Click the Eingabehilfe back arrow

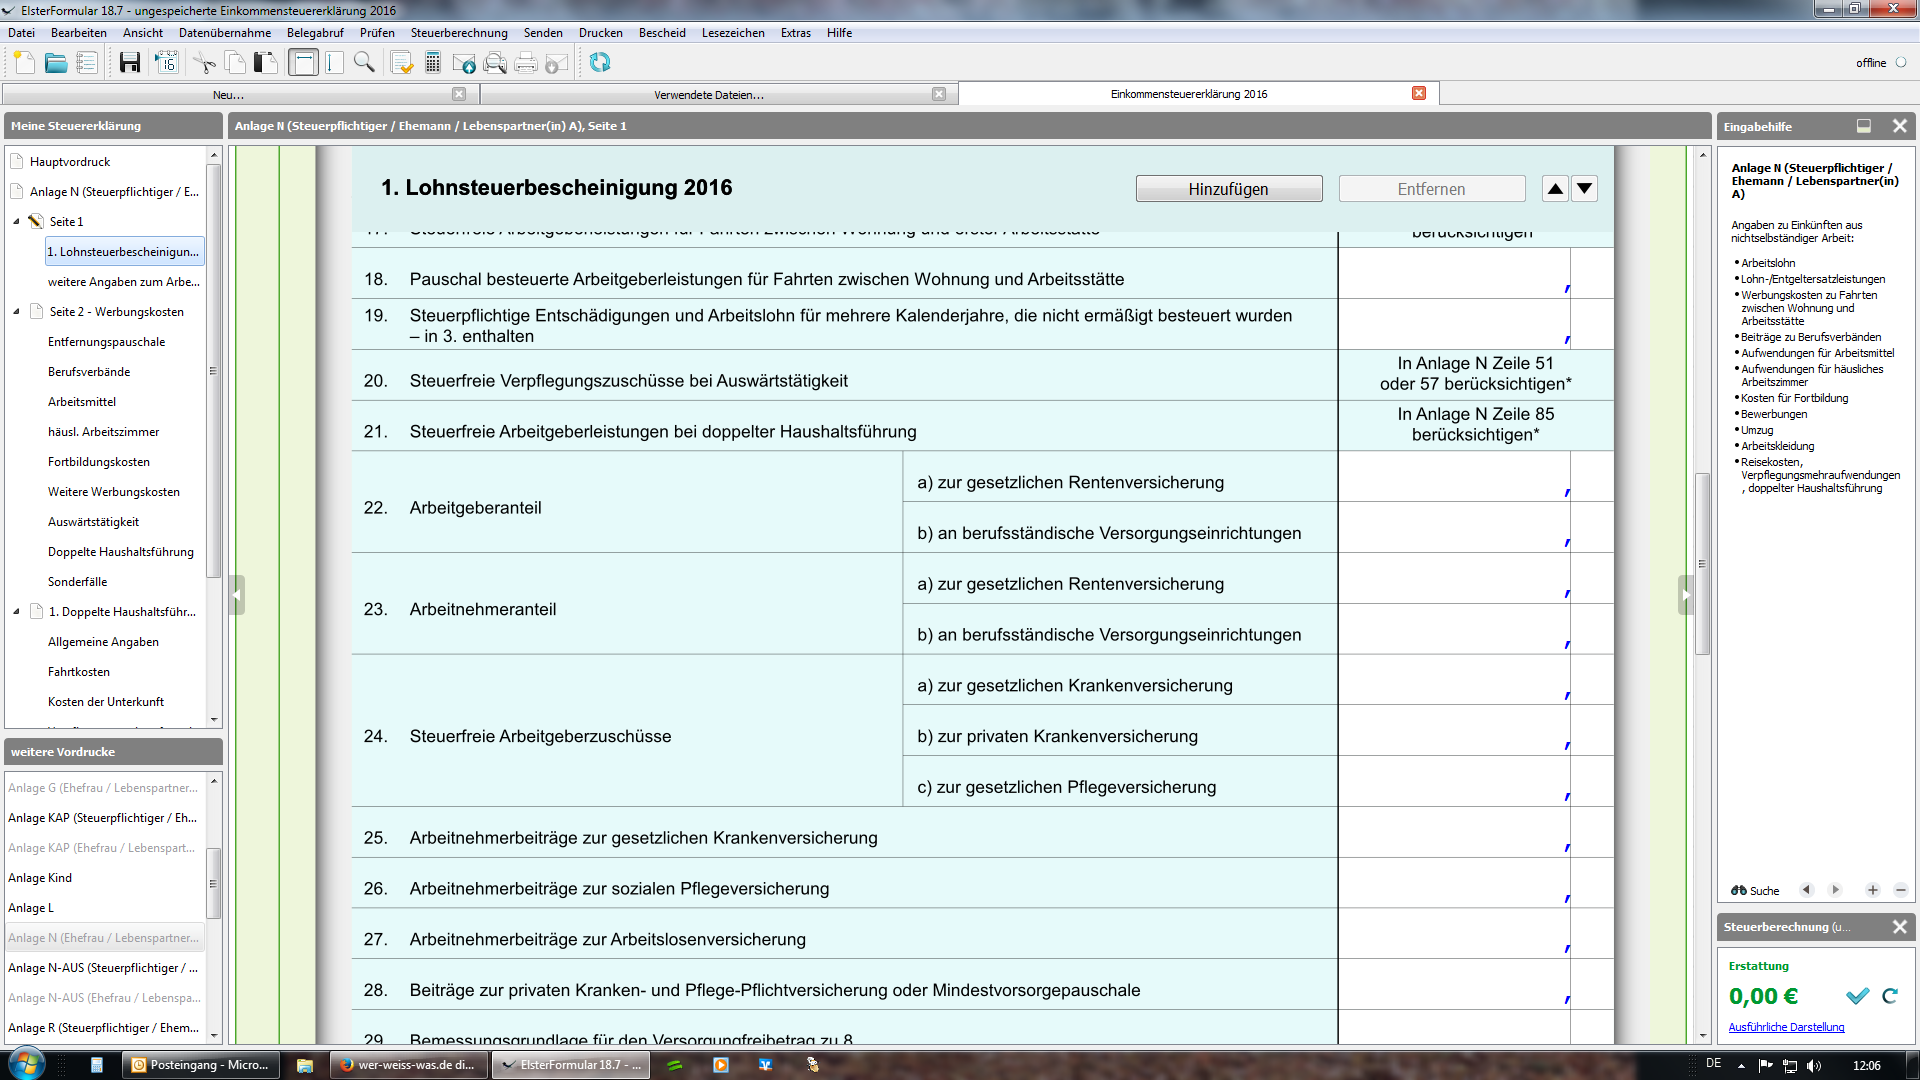1806,890
